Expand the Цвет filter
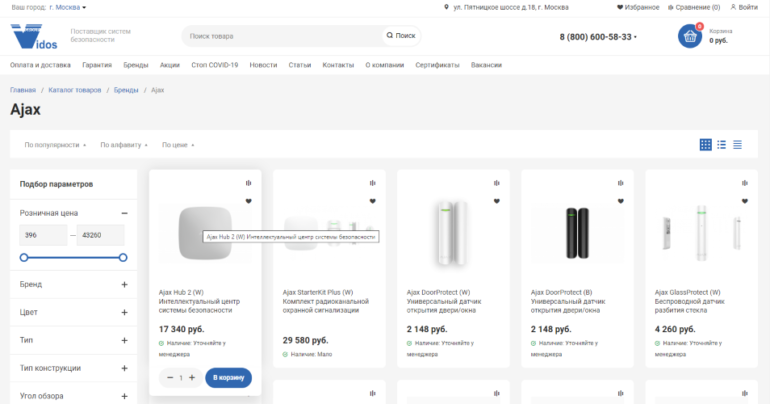Viewport: 770px width, 404px height. tap(124, 313)
